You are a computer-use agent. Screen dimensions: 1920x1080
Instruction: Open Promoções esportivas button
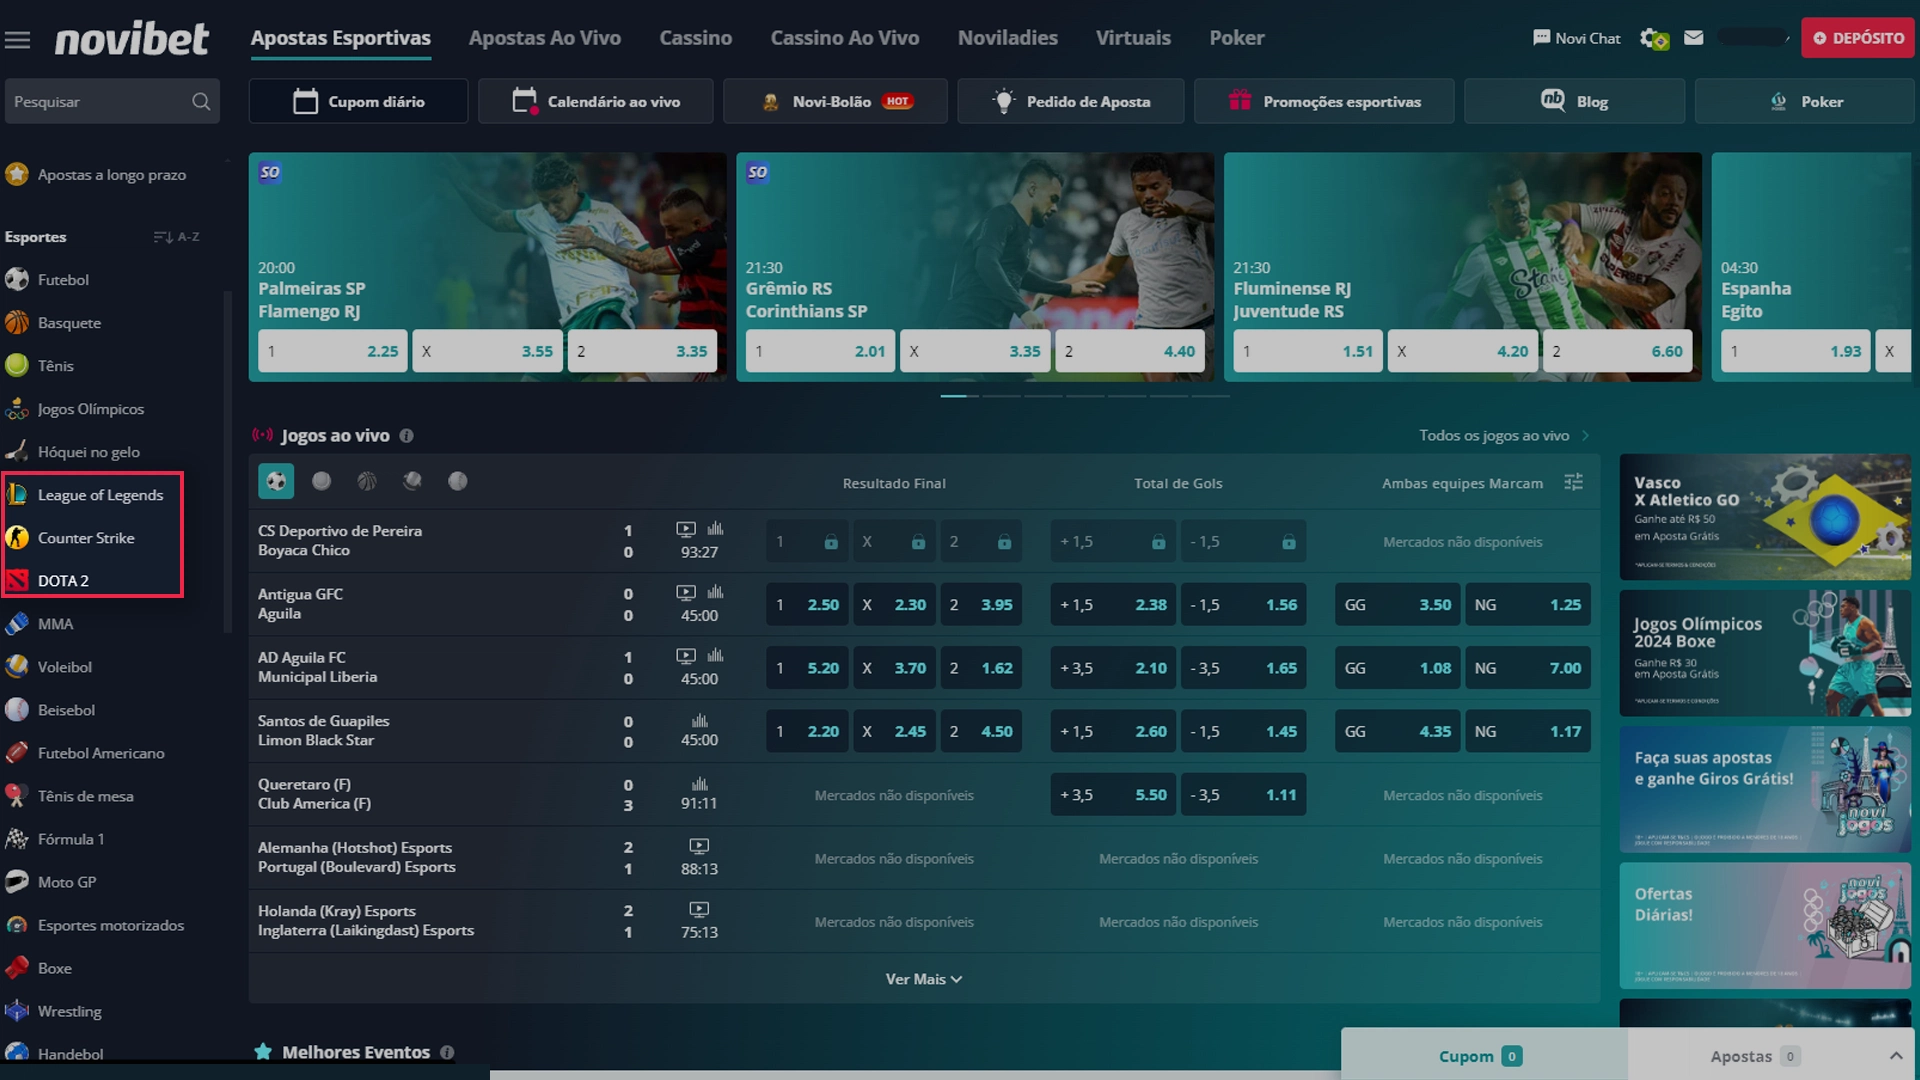[1324, 101]
